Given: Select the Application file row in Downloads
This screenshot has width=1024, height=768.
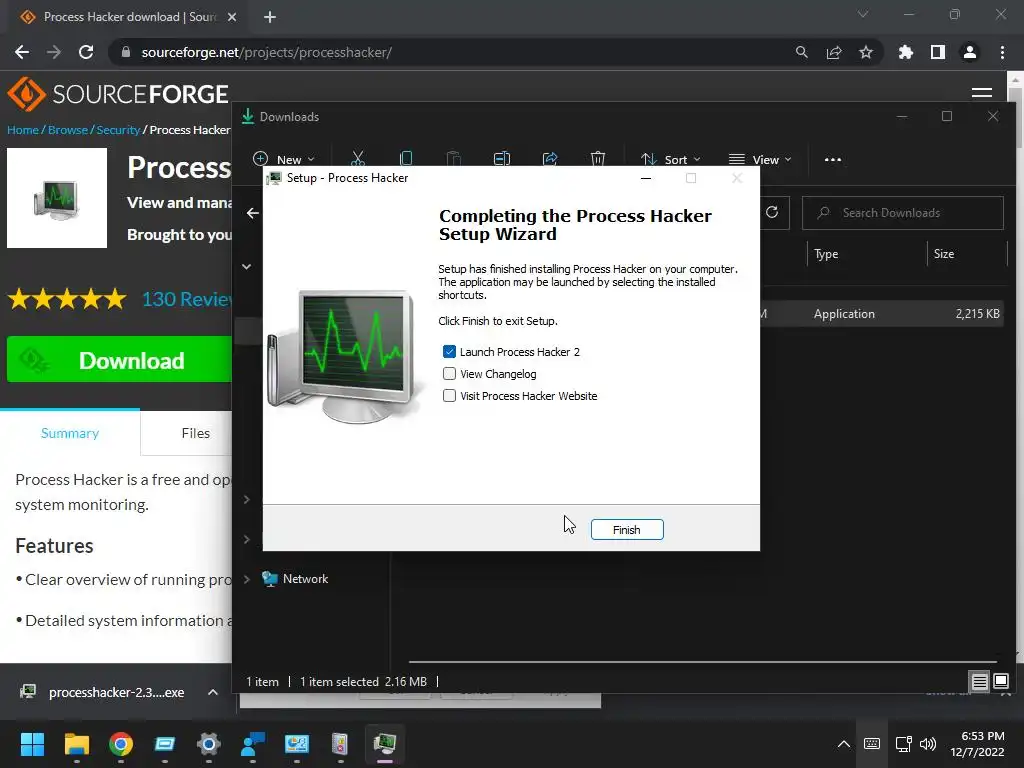Looking at the screenshot, I should 882,313.
